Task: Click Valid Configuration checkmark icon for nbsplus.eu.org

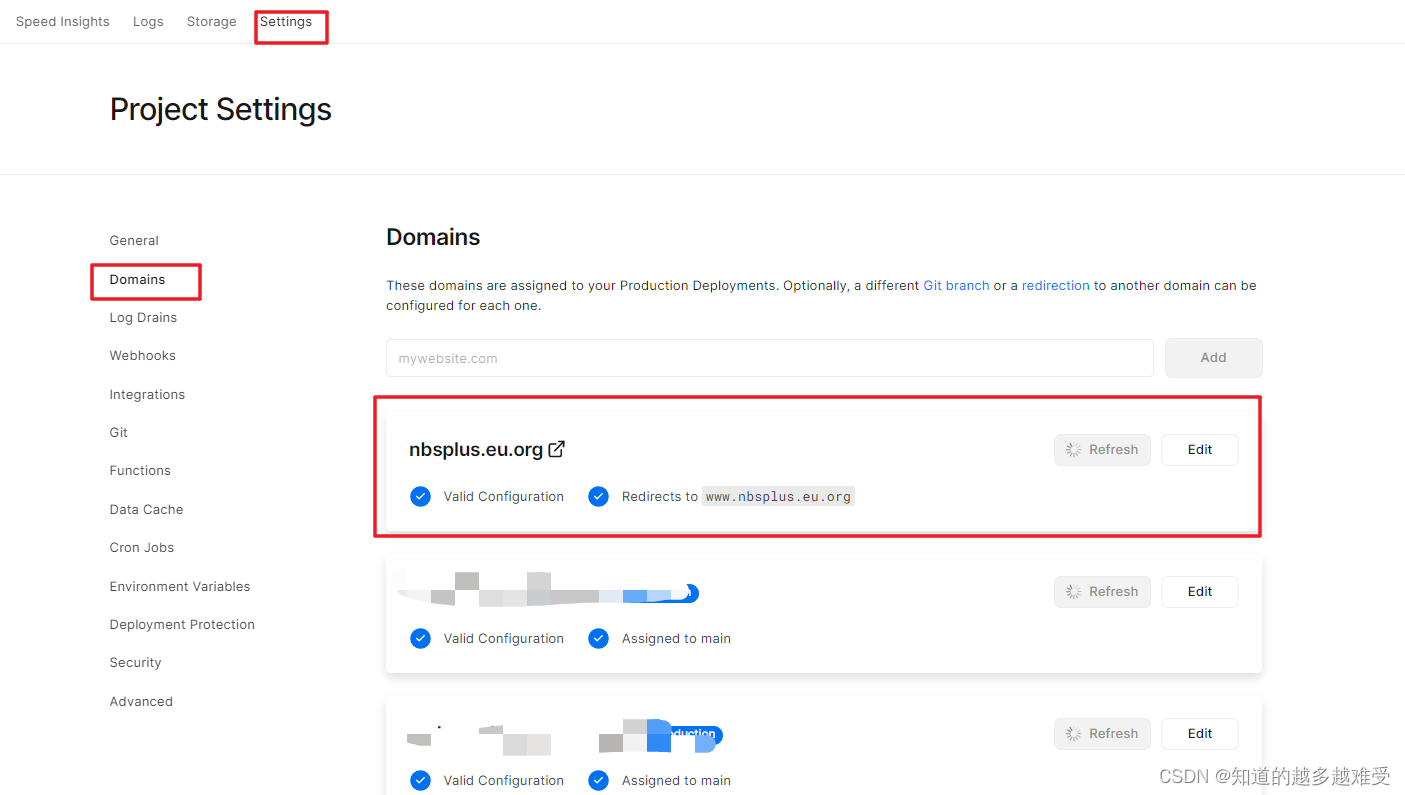Action: tap(420, 496)
